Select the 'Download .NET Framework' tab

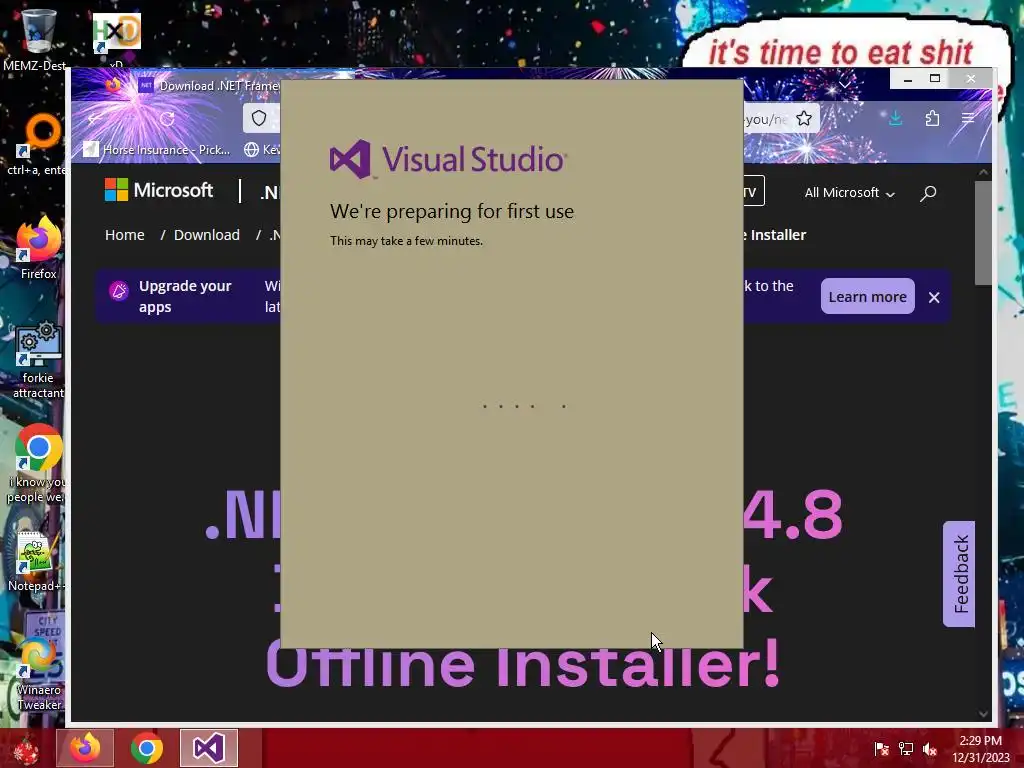point(209,86)
